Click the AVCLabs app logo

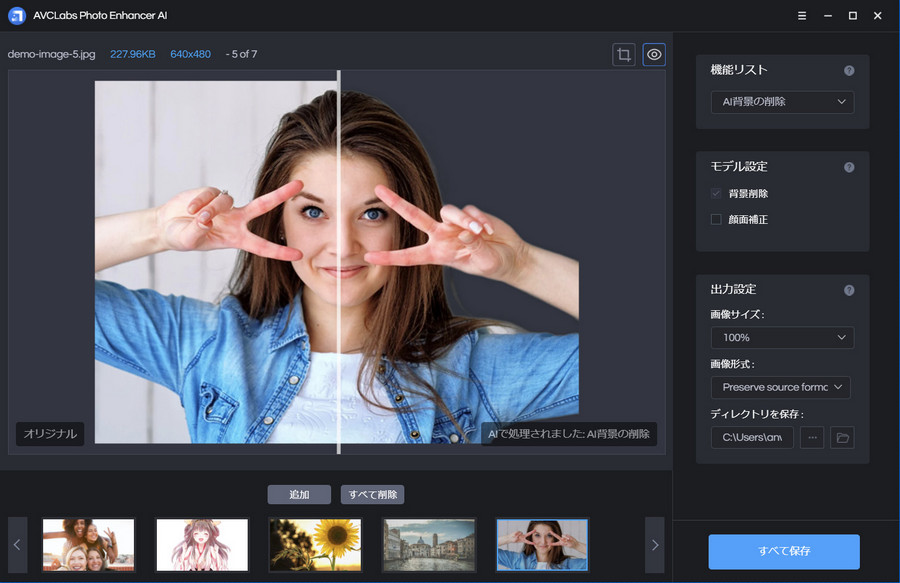17,15
